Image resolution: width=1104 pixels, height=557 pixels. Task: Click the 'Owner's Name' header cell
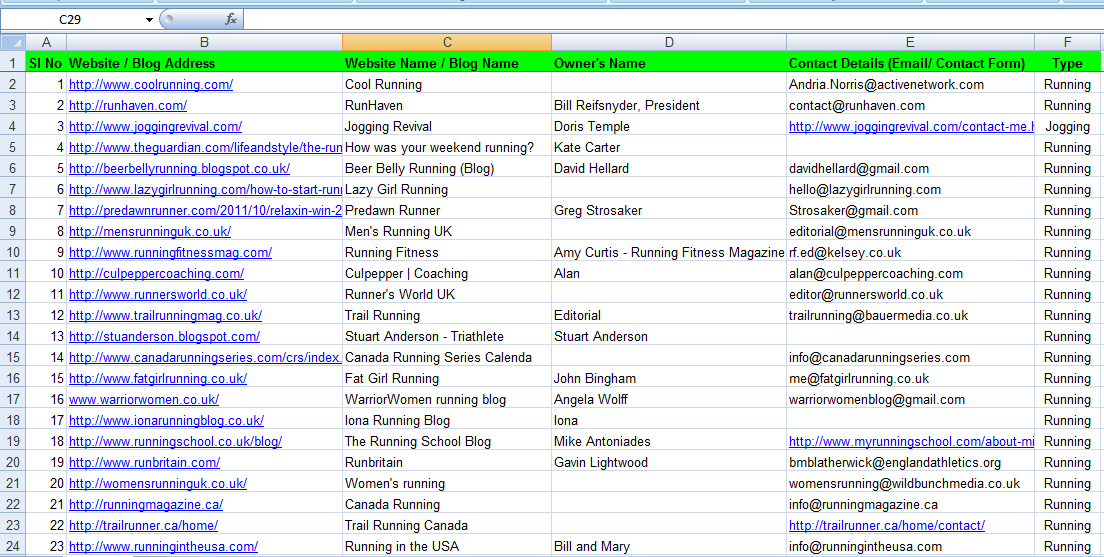(x=669, y=63)
